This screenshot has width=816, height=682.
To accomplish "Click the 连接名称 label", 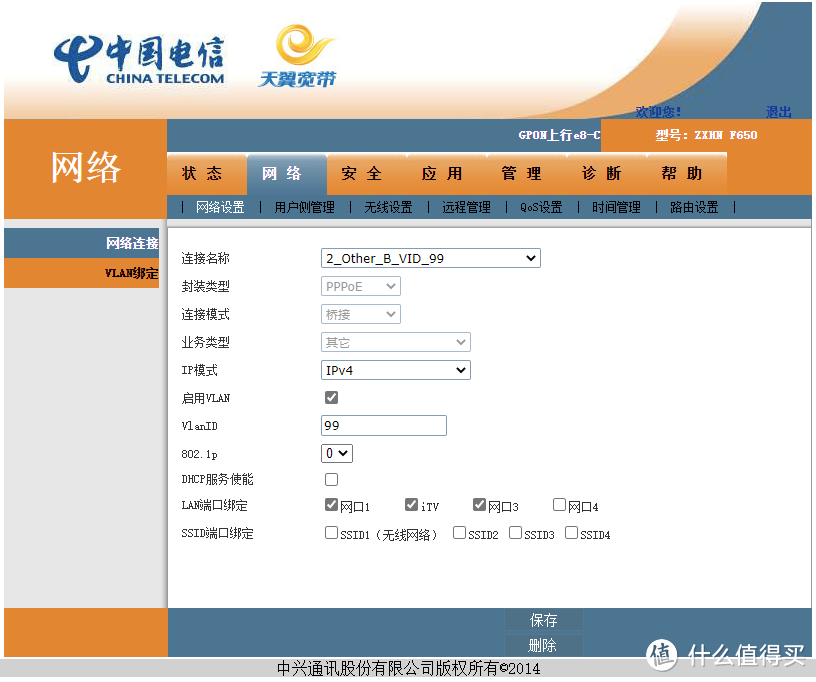I will click(x=205, y=258).
